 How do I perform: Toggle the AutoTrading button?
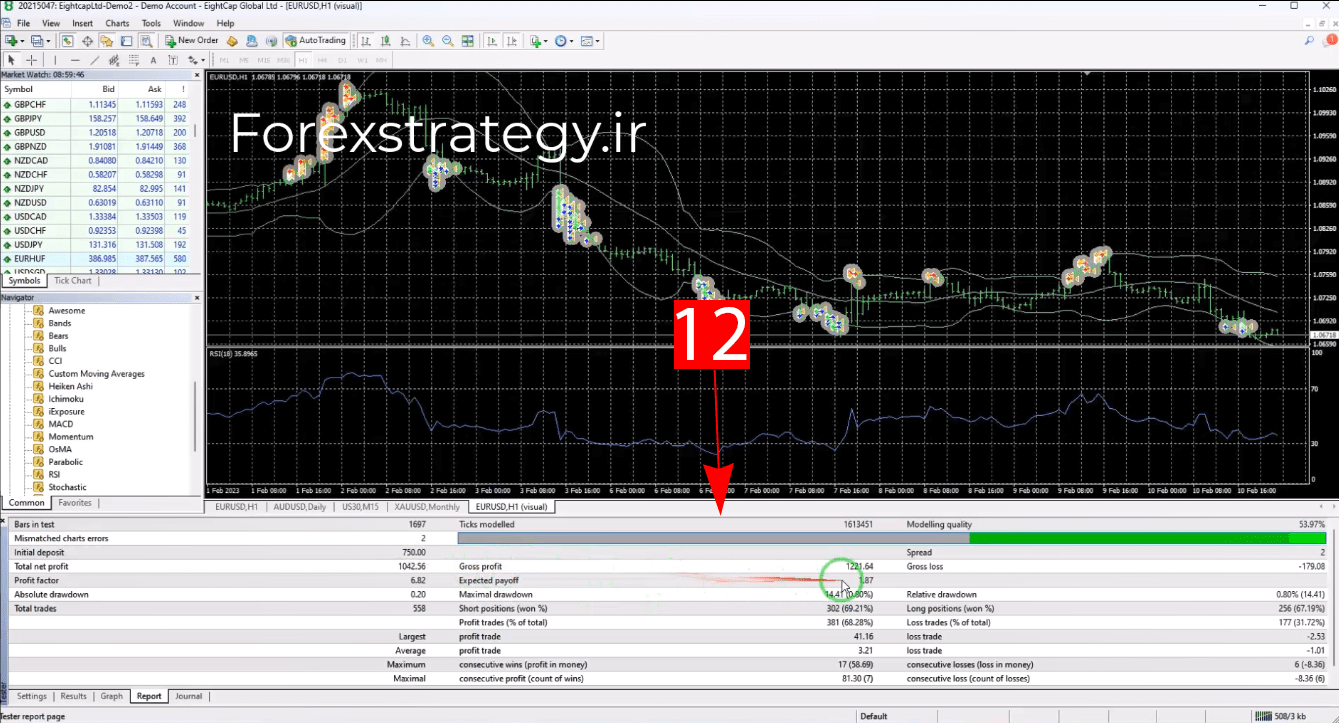click(x=316, y=41)
